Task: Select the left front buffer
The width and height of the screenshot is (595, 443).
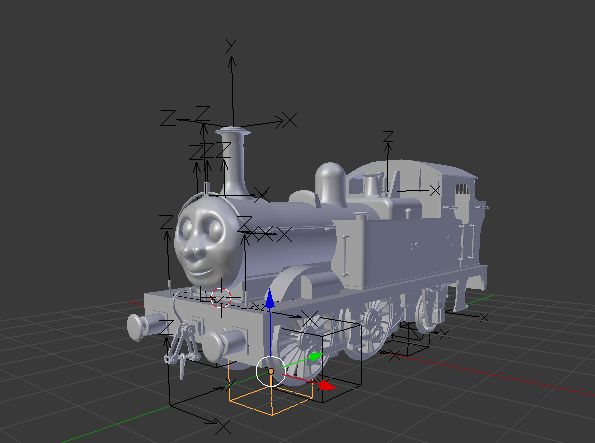Action: pyautogui.click(x=145, y=326)
